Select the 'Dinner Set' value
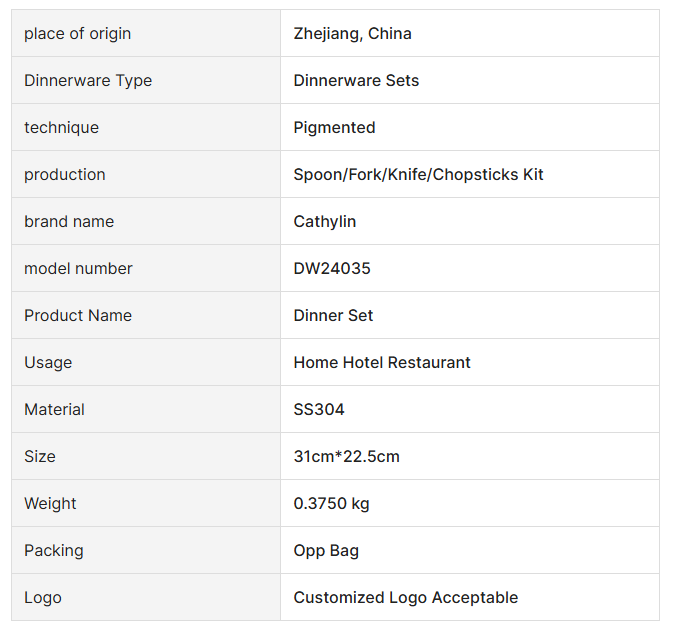Viewport: 673px width, 633px height. coord(333,316)
